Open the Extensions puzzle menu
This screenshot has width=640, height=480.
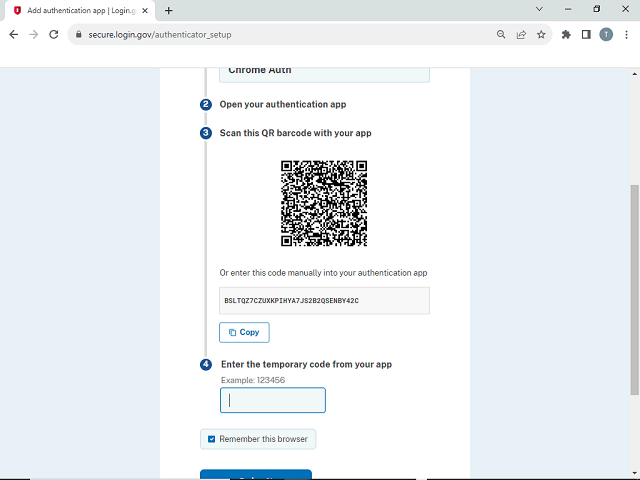coord(566,35)
